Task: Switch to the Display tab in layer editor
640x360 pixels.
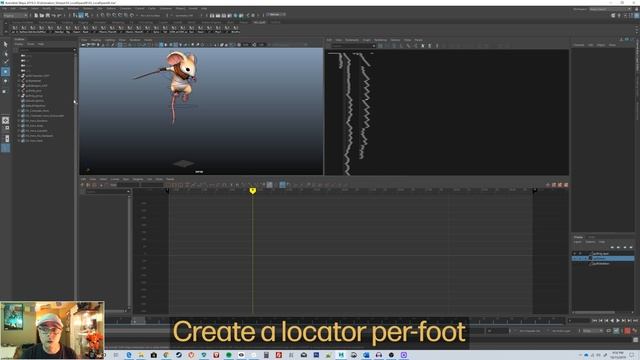Action: click(578, 237)
